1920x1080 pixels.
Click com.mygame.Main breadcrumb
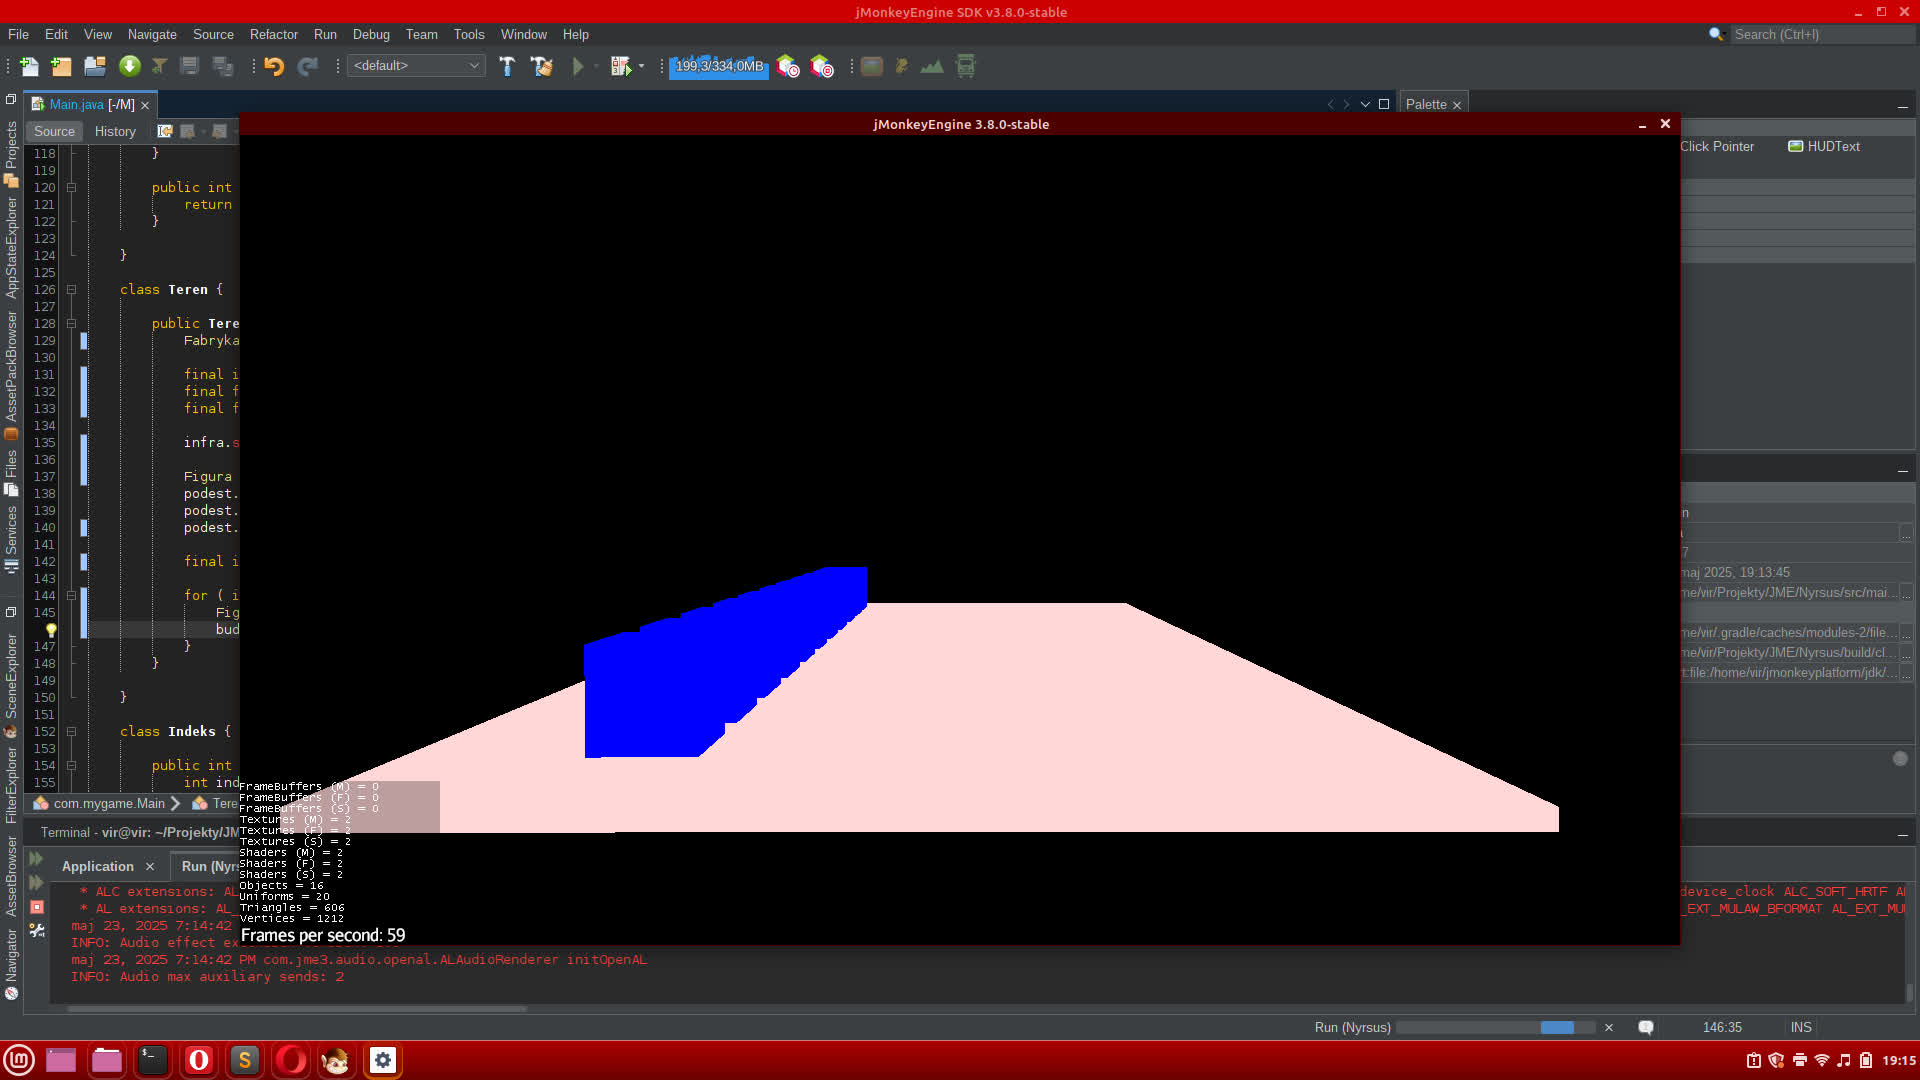tap(108, 803)
